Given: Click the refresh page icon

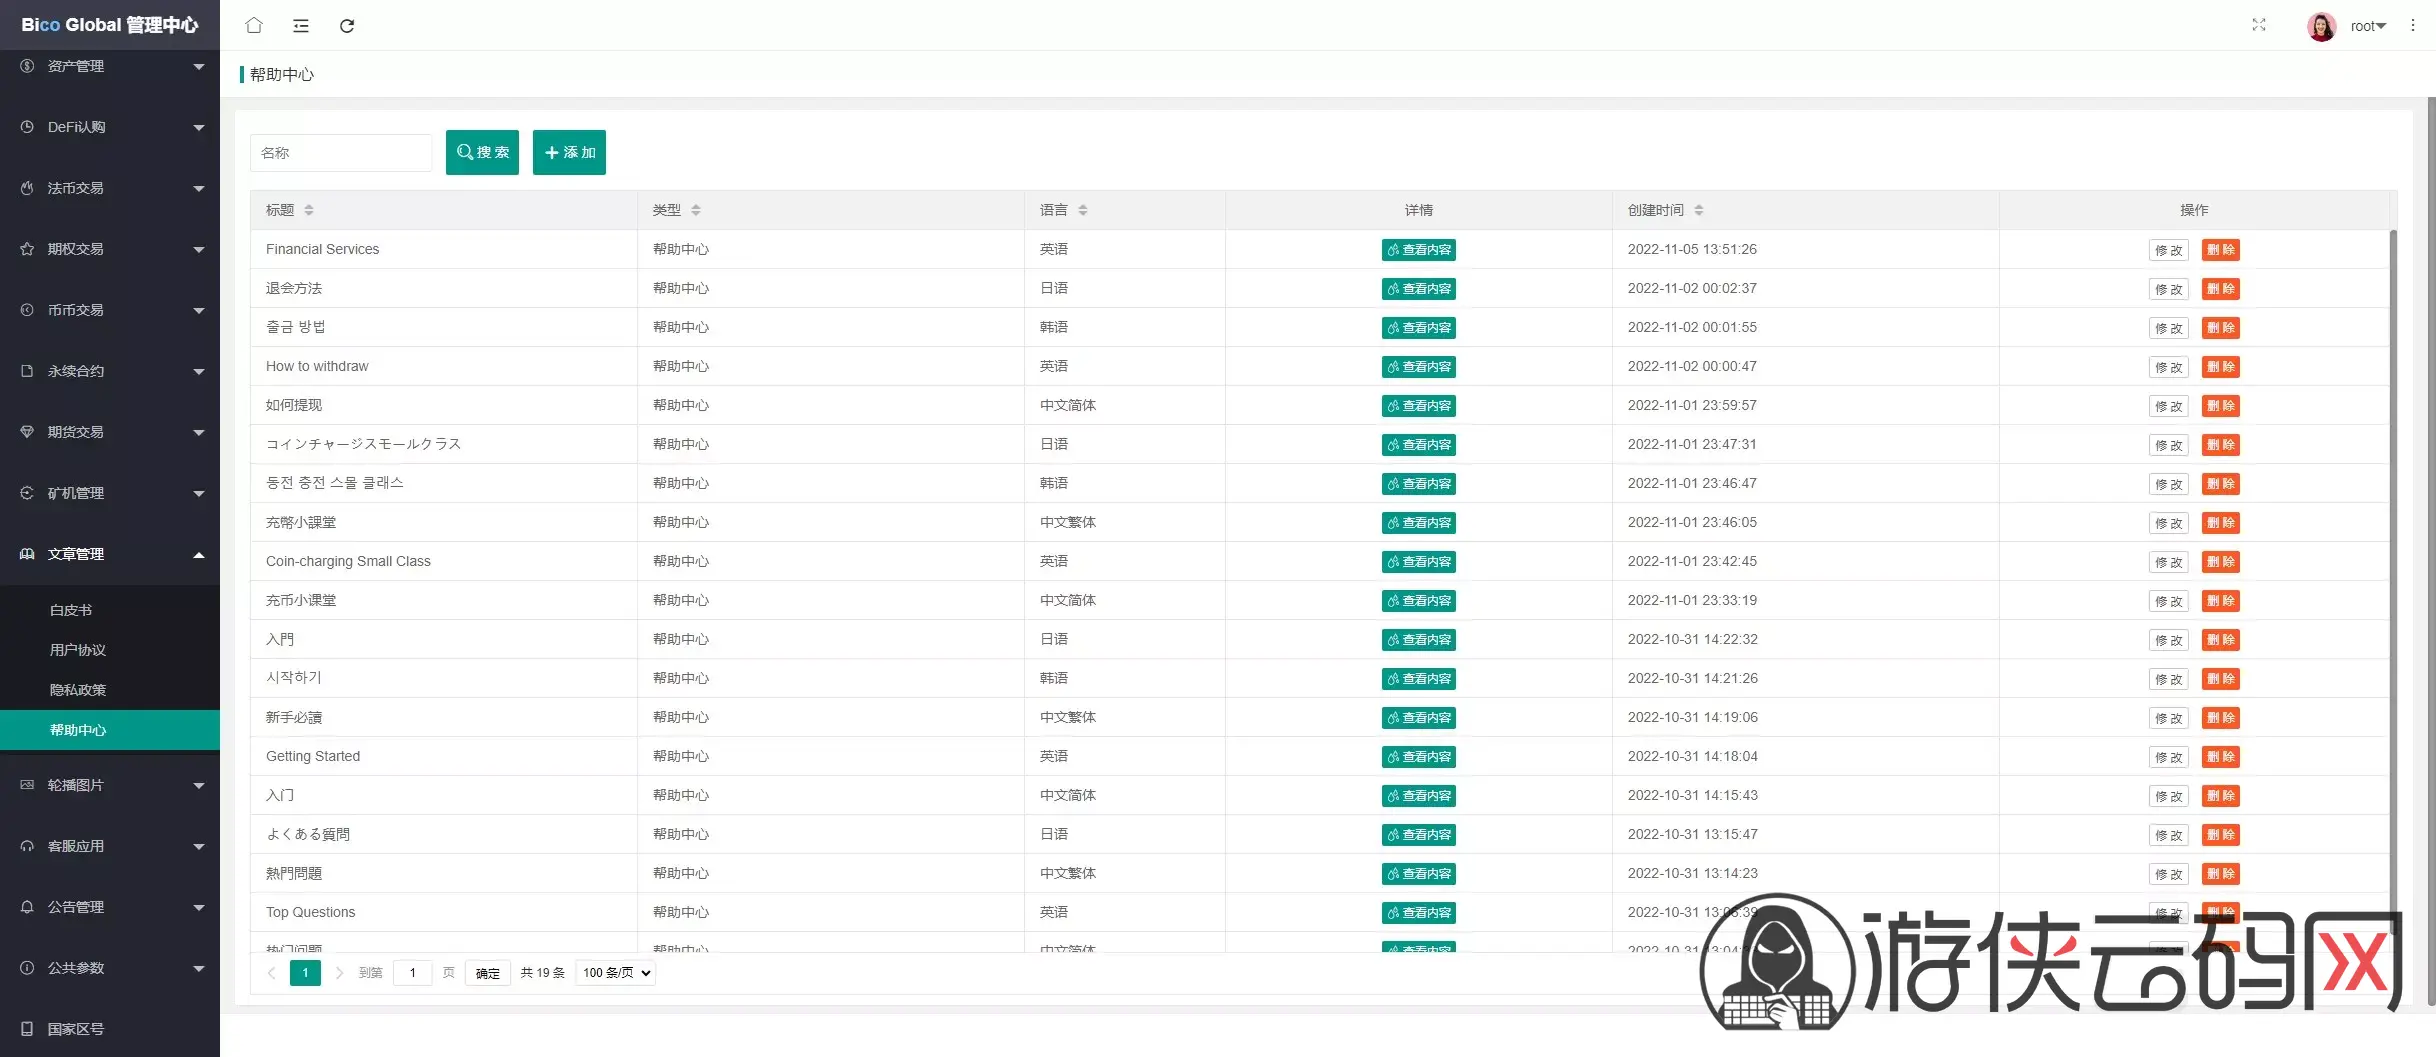Looking at the screenshot, I should 347,25.
